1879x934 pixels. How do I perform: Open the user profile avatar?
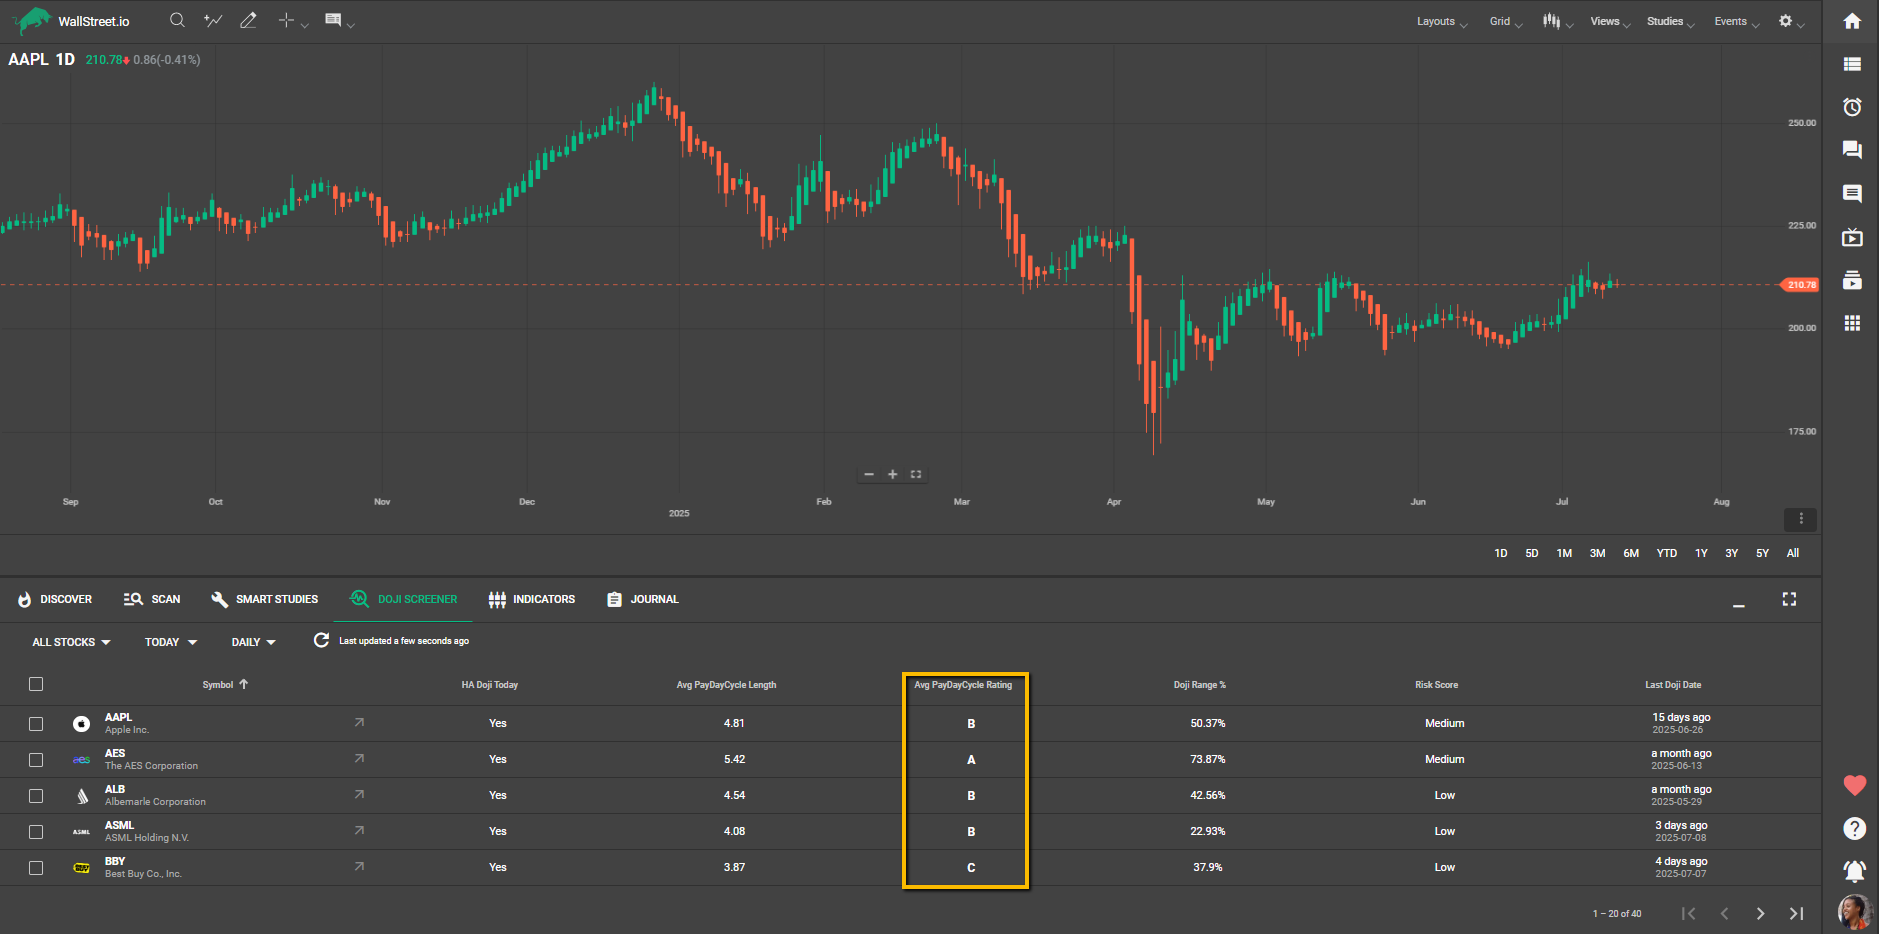1854,912
